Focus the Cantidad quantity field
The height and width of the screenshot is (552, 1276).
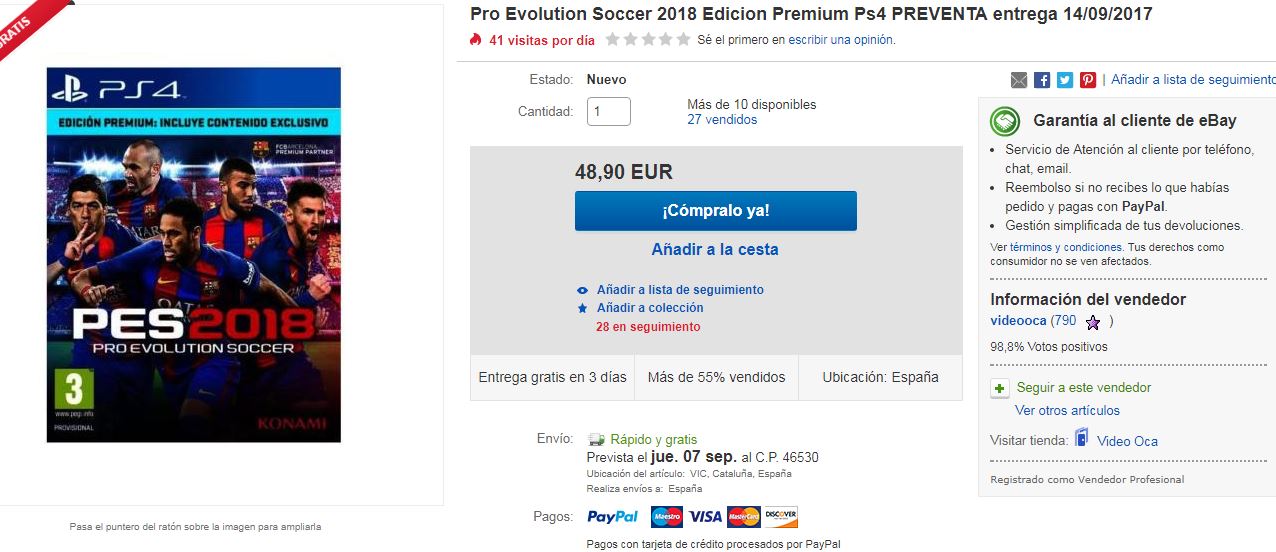click(608, 112)
